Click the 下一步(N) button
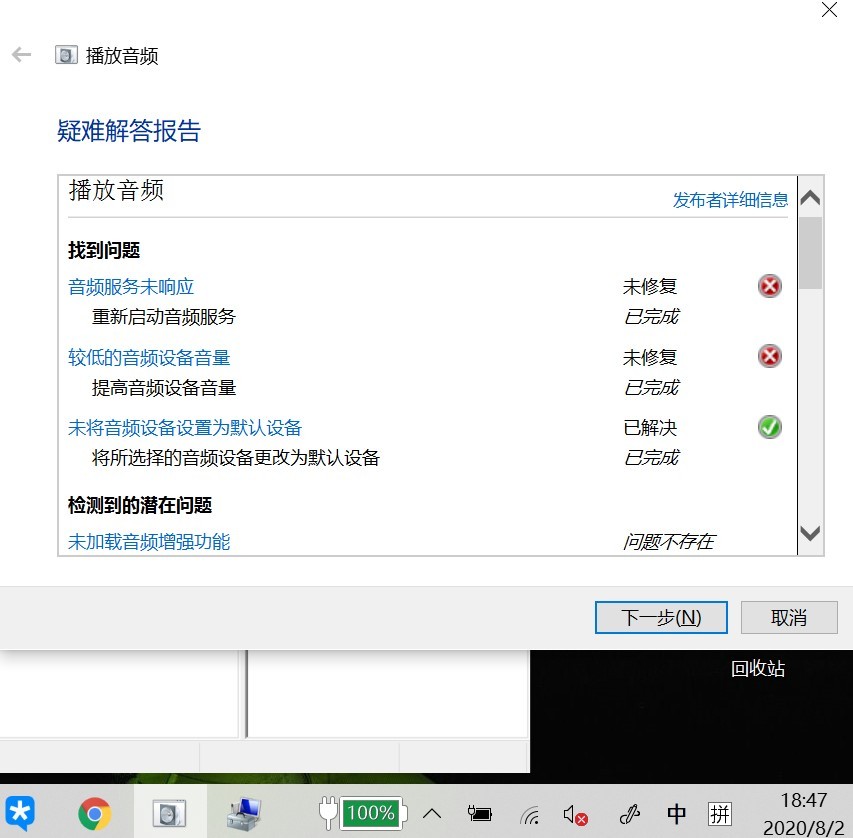The width and height of the screenshot is (853, 838). coord(661,618)
